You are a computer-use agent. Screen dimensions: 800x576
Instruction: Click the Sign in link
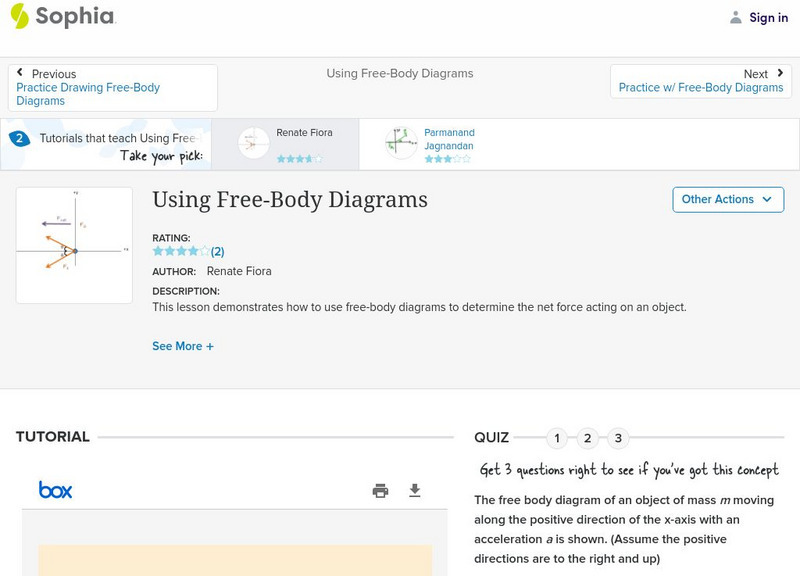pos(768,17)
